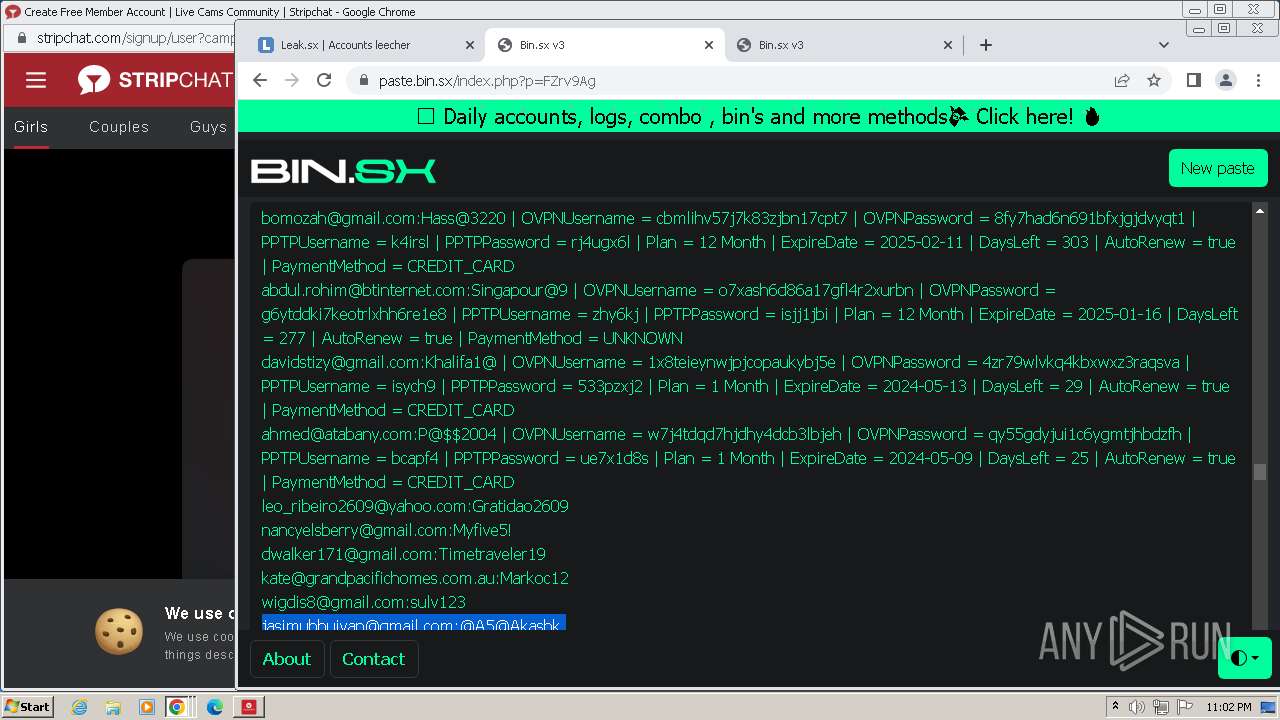Close the active Bin.sx v3 tab
Viewport: 1280px width, 720px height.
click(x=709, y=45)
